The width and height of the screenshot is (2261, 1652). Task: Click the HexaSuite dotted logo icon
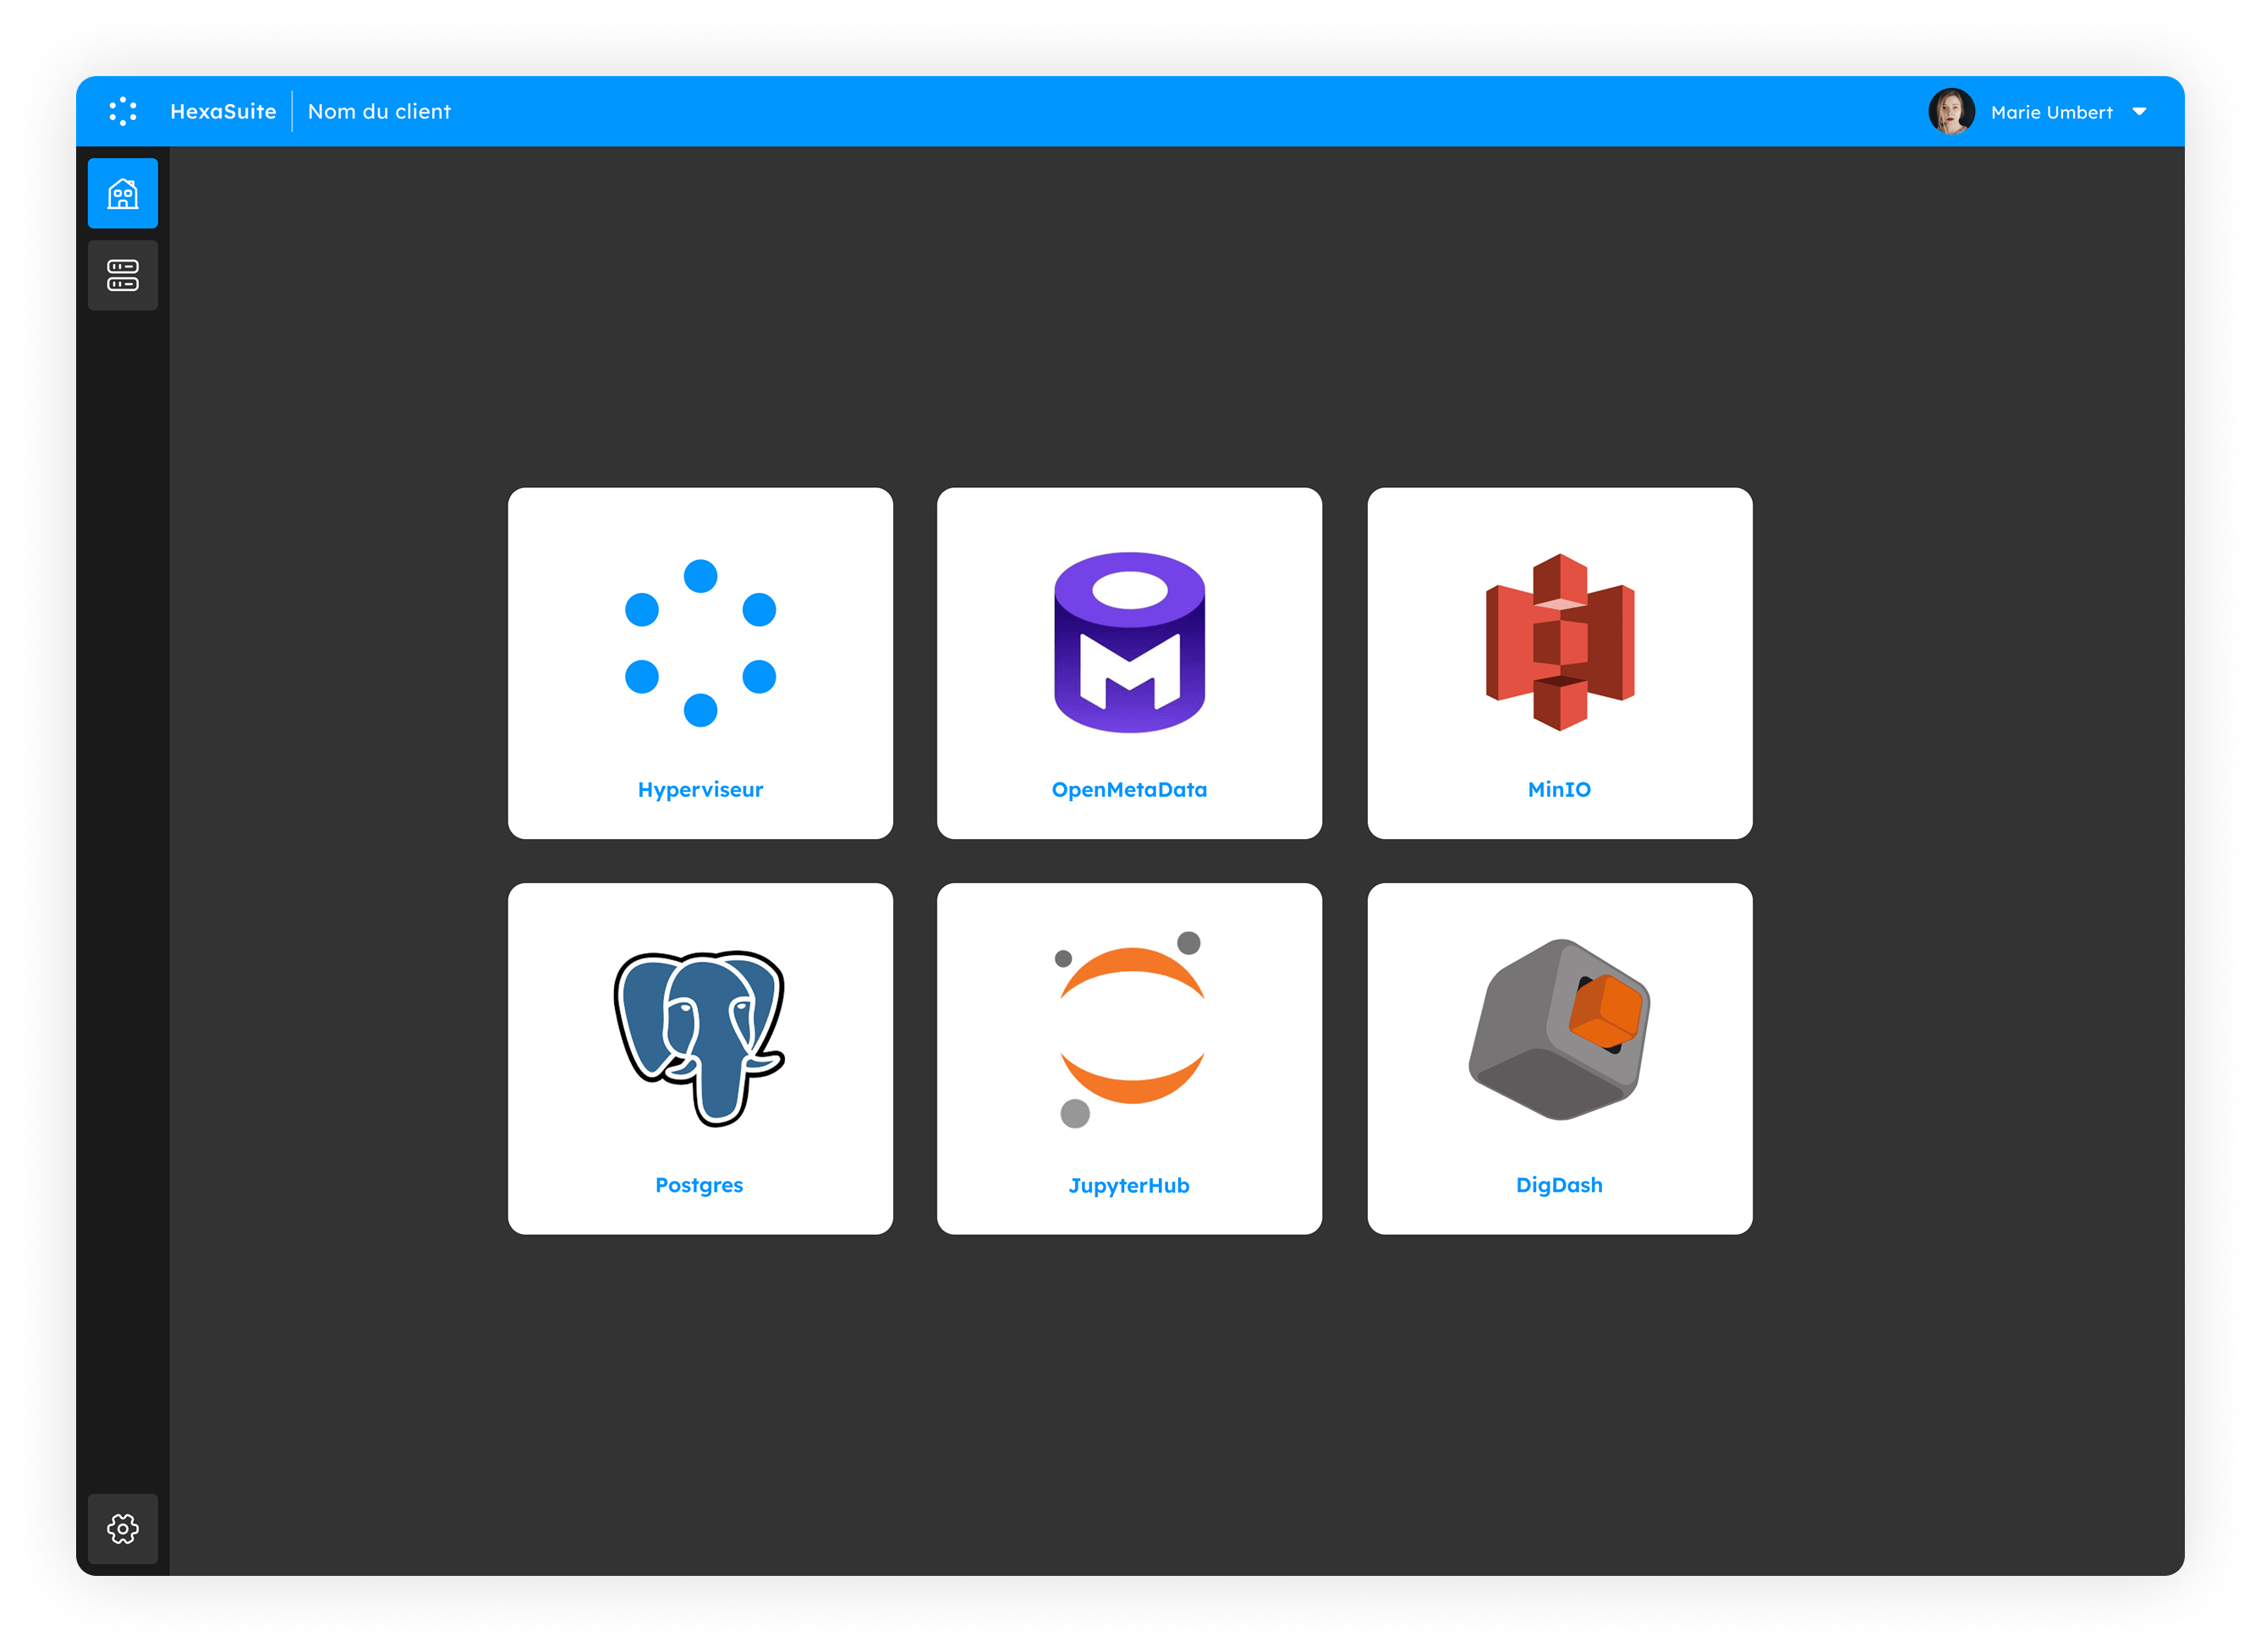coord(122,111)
